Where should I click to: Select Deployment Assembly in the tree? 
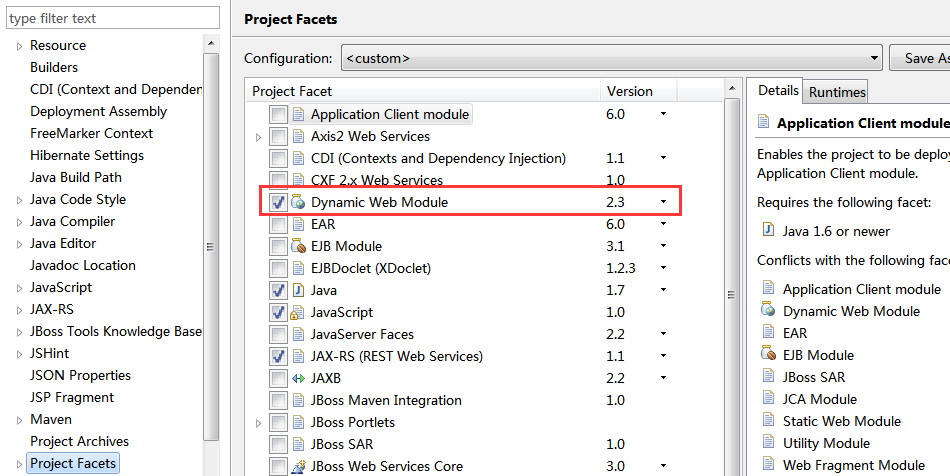(x=98, y=111)
